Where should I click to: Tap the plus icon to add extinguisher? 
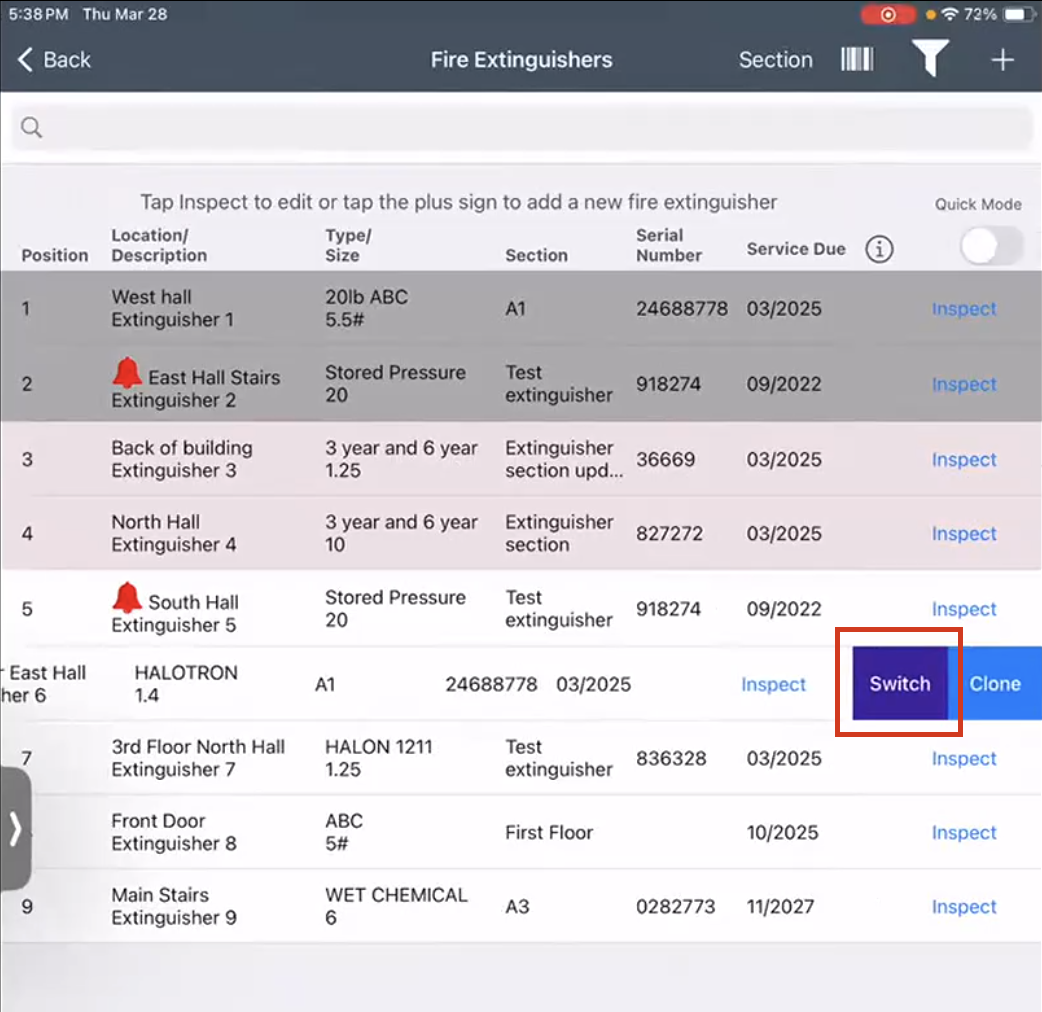coord(1002,60)
